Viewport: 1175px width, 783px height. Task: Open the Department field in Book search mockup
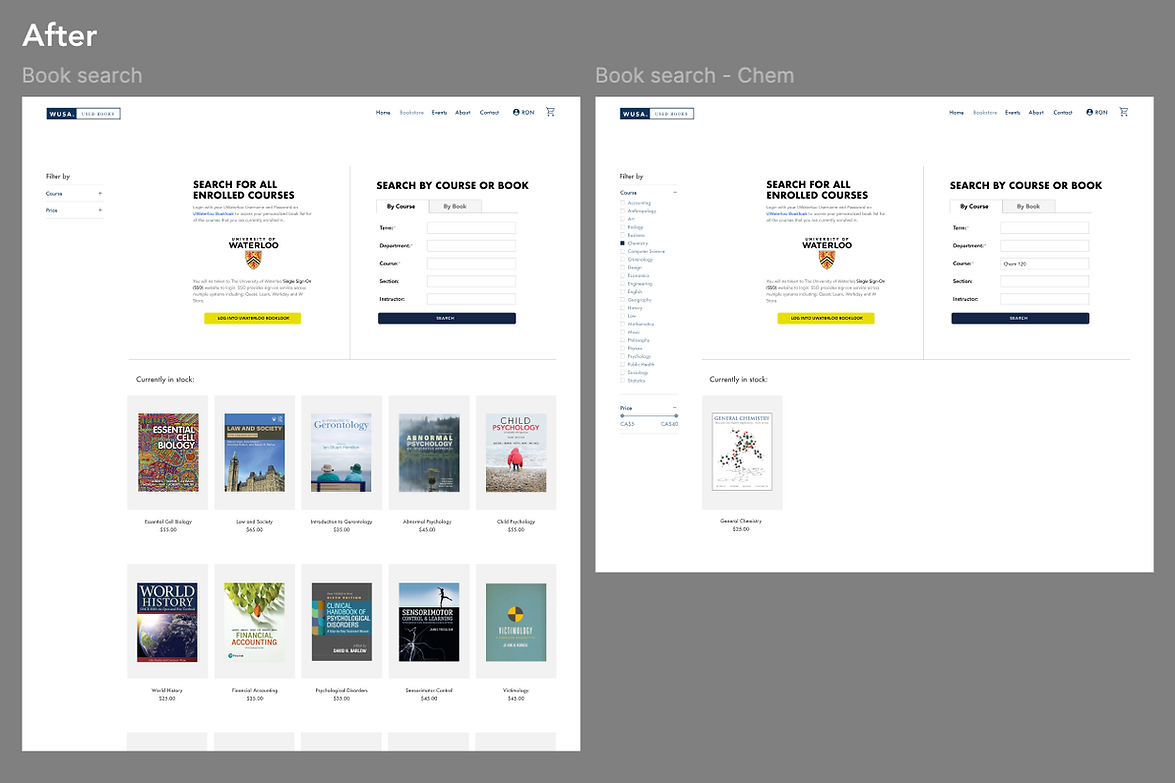[x=471, y=246]
